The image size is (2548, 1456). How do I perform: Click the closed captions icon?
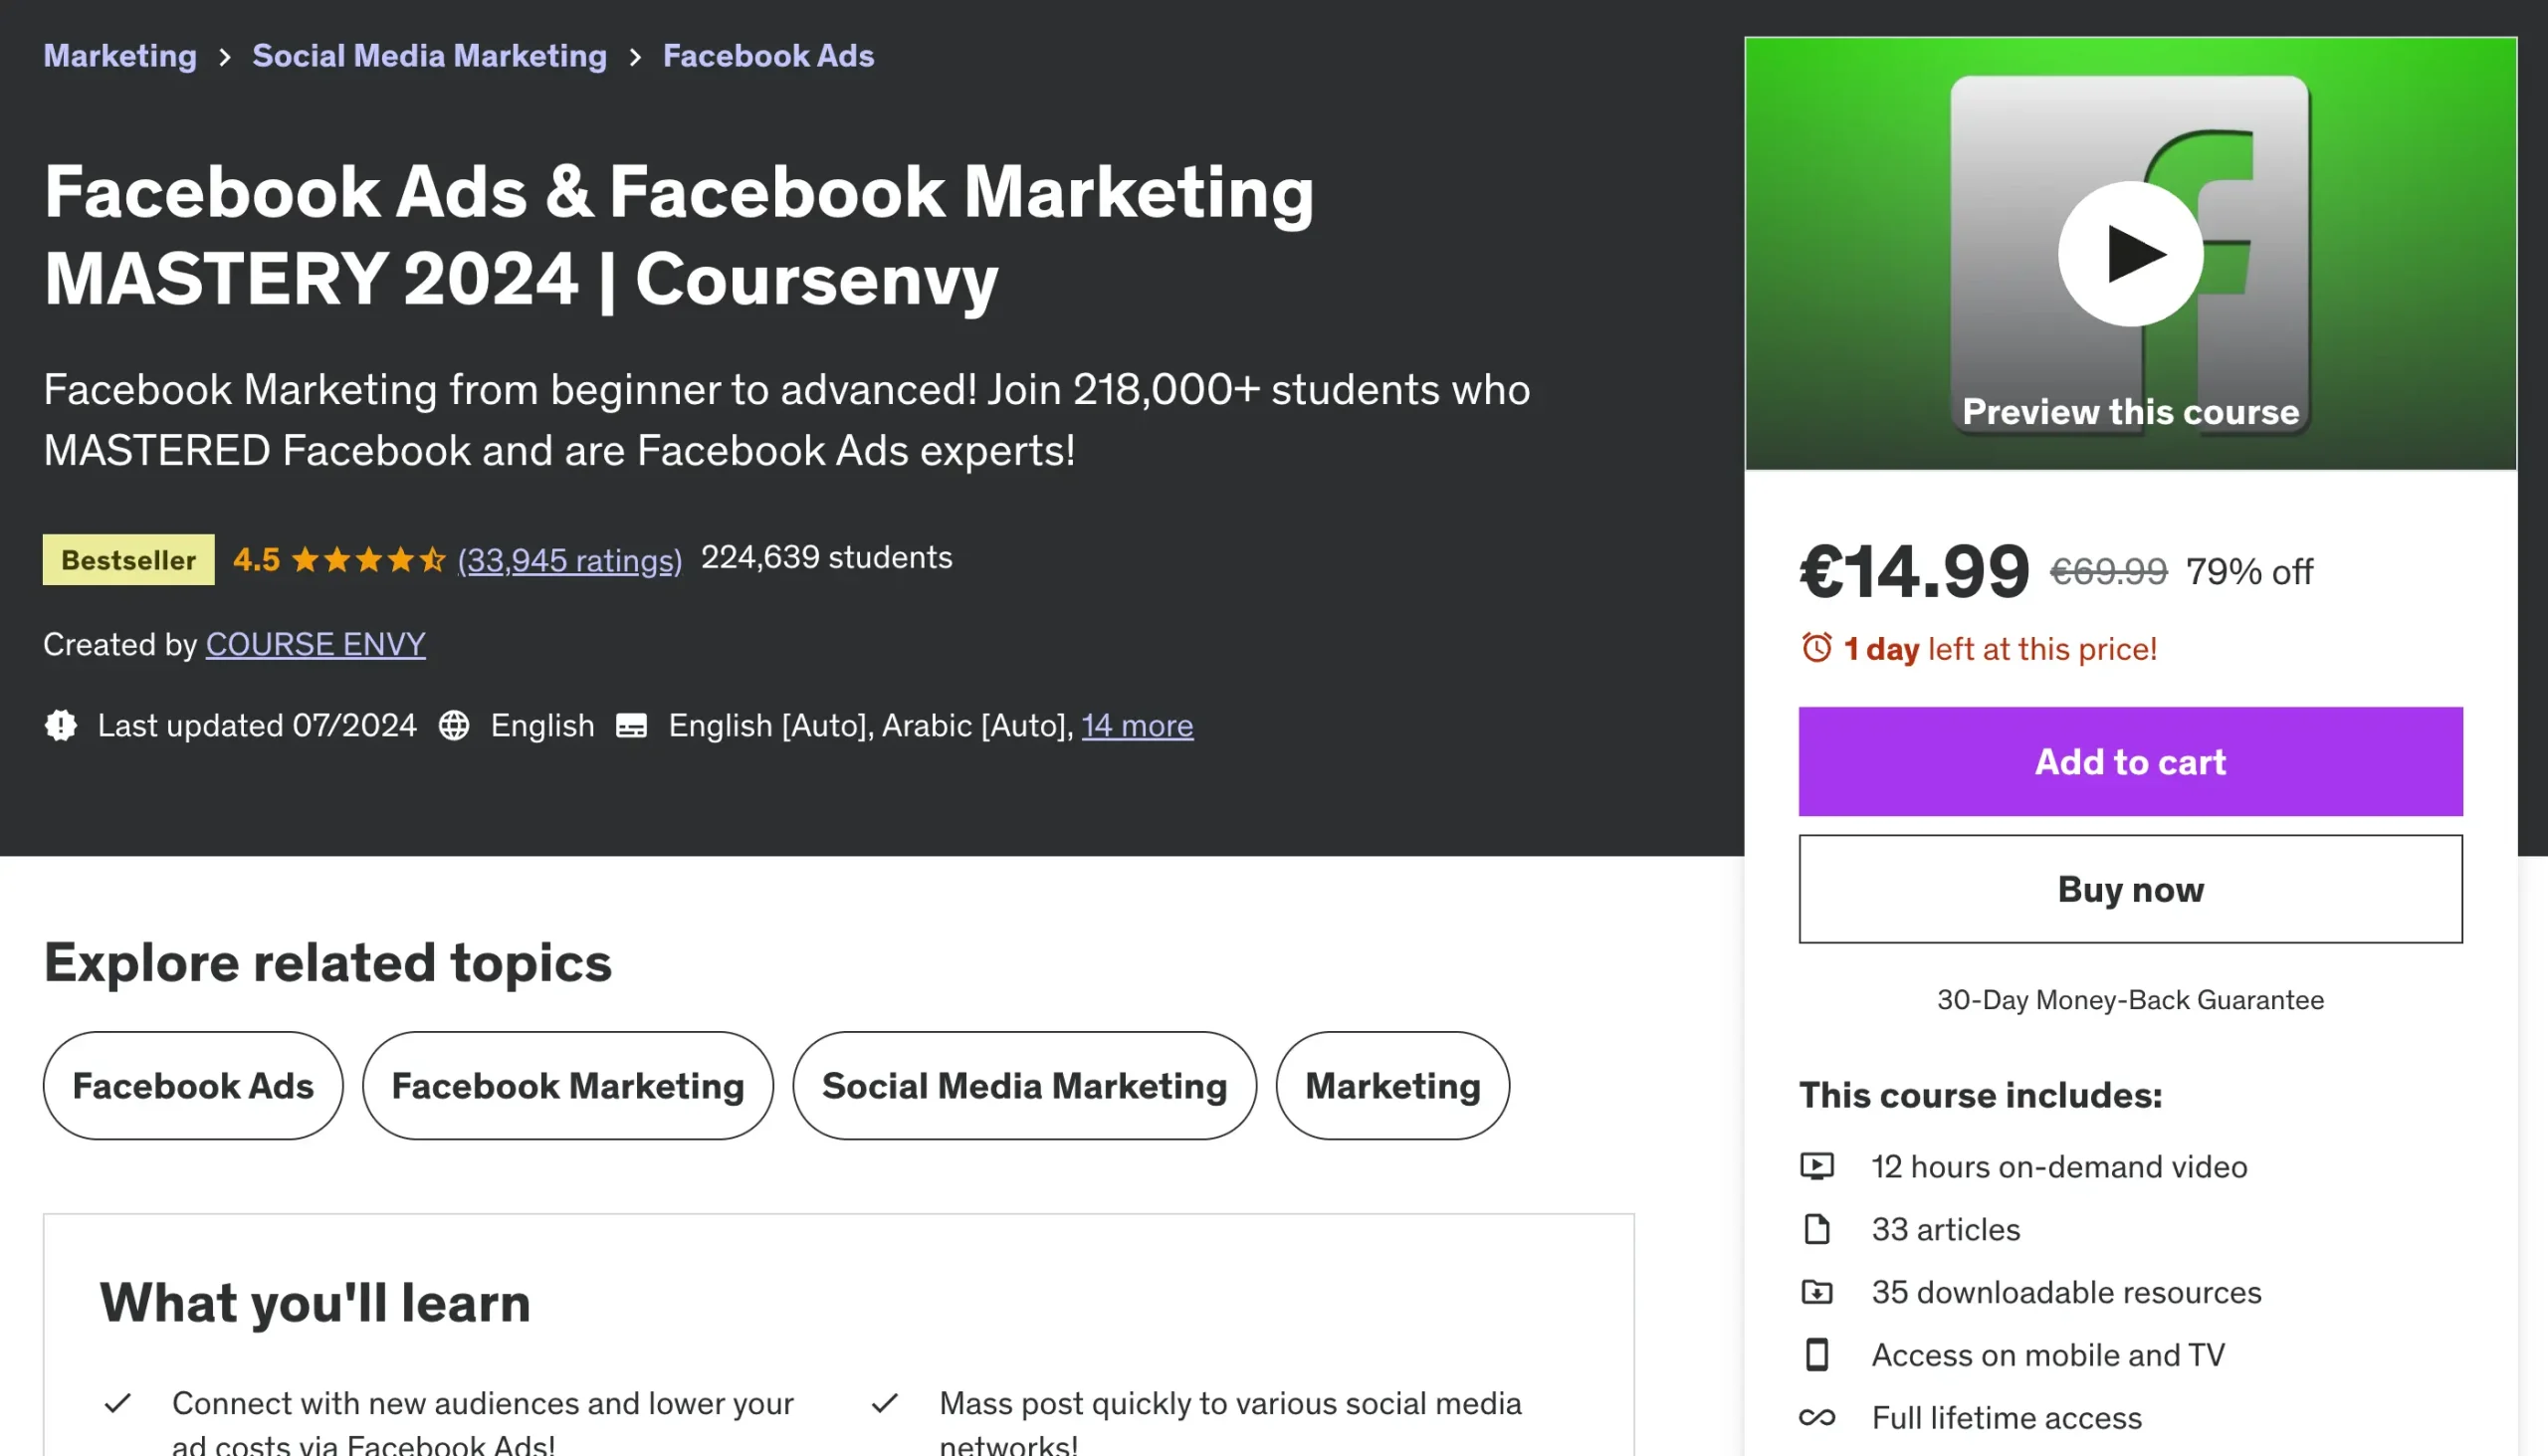(x=631, y=725)
